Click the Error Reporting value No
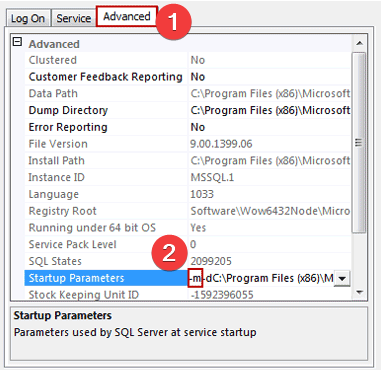 pyautogui.click(x=198, y=127)
